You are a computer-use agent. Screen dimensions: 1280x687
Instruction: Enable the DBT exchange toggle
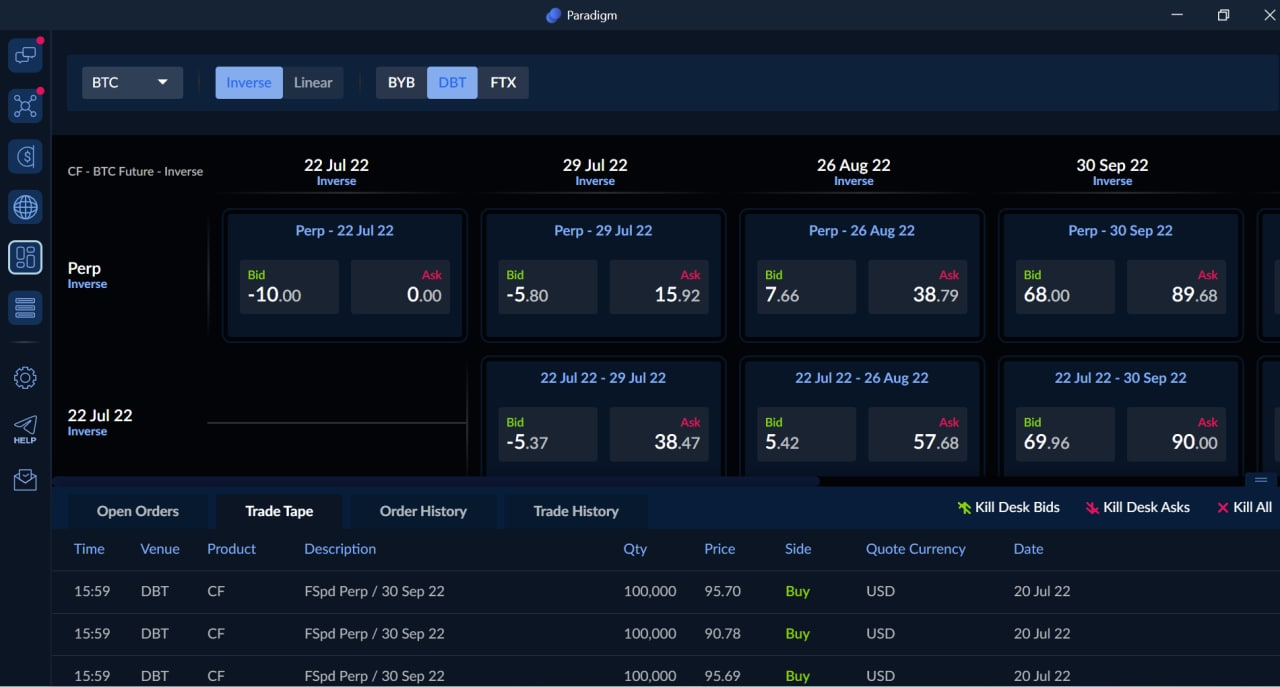click(x=452, y=82)
